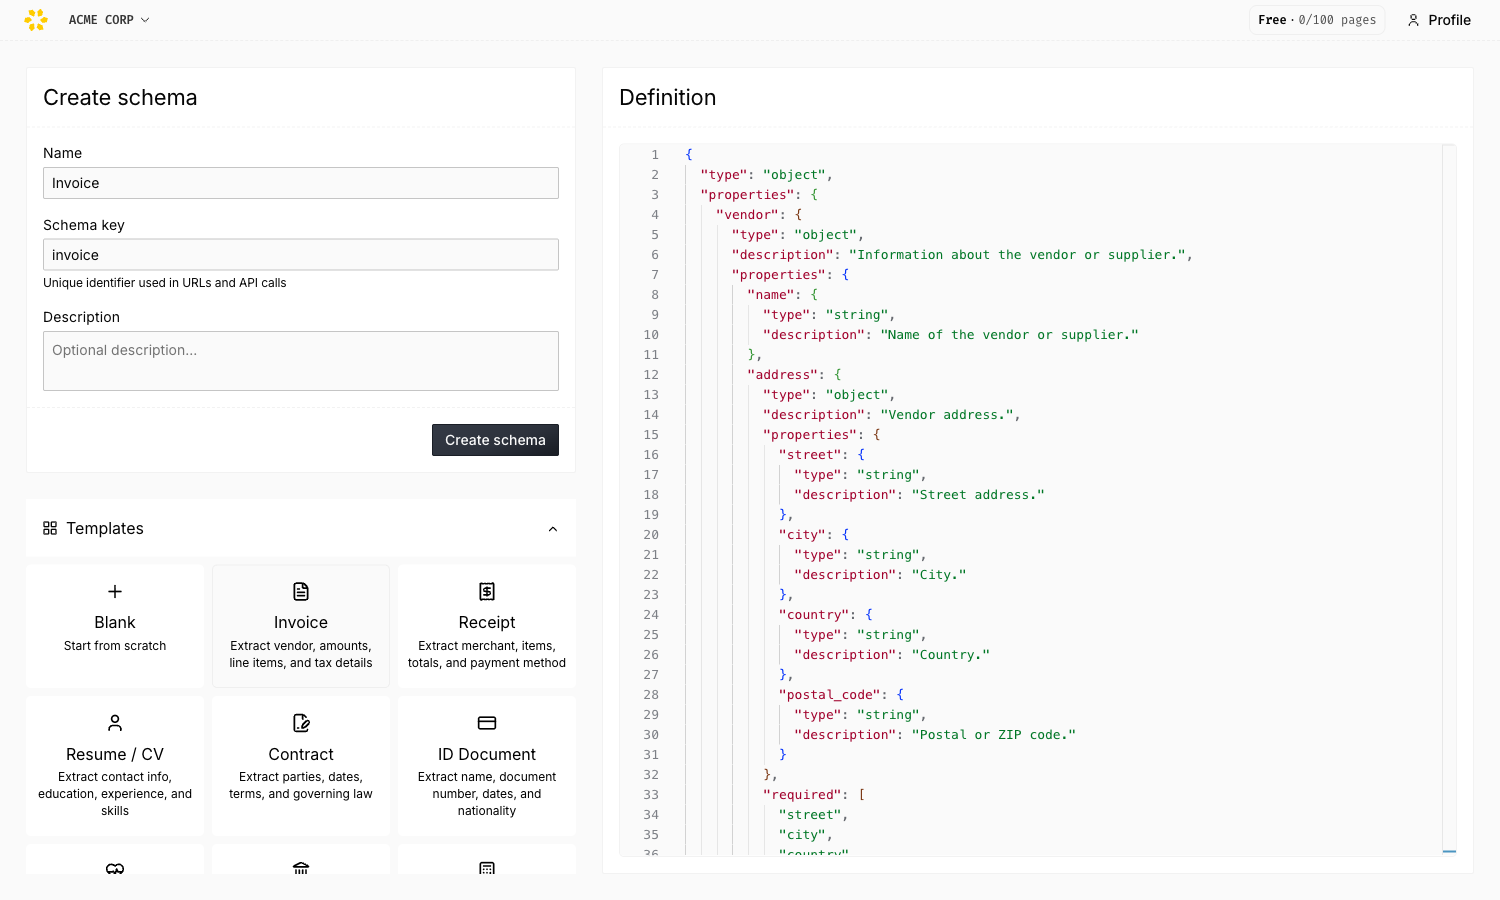Screen dimensions: 1500x900
Task: Click the "city" key on line 20
Action: (803, 535)
